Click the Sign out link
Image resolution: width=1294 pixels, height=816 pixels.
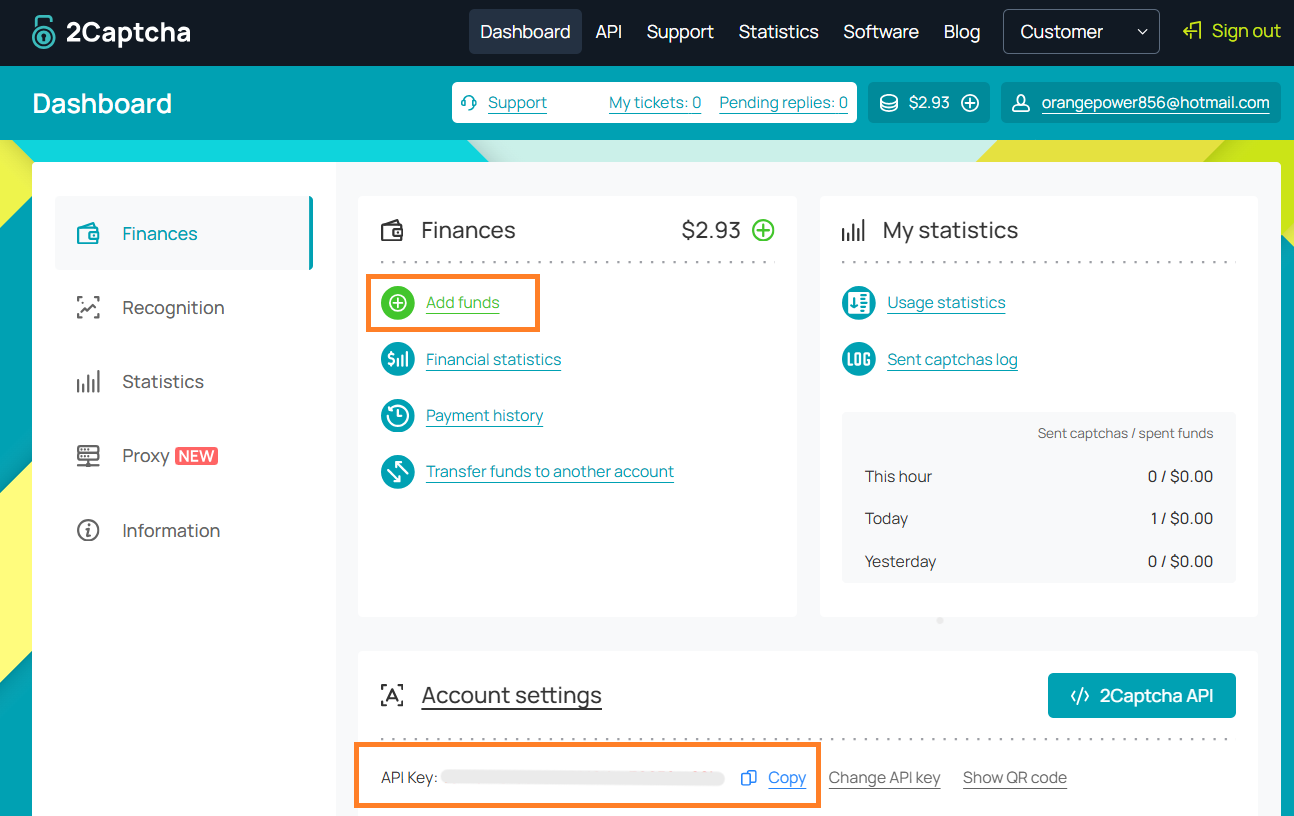[1246, 31]
